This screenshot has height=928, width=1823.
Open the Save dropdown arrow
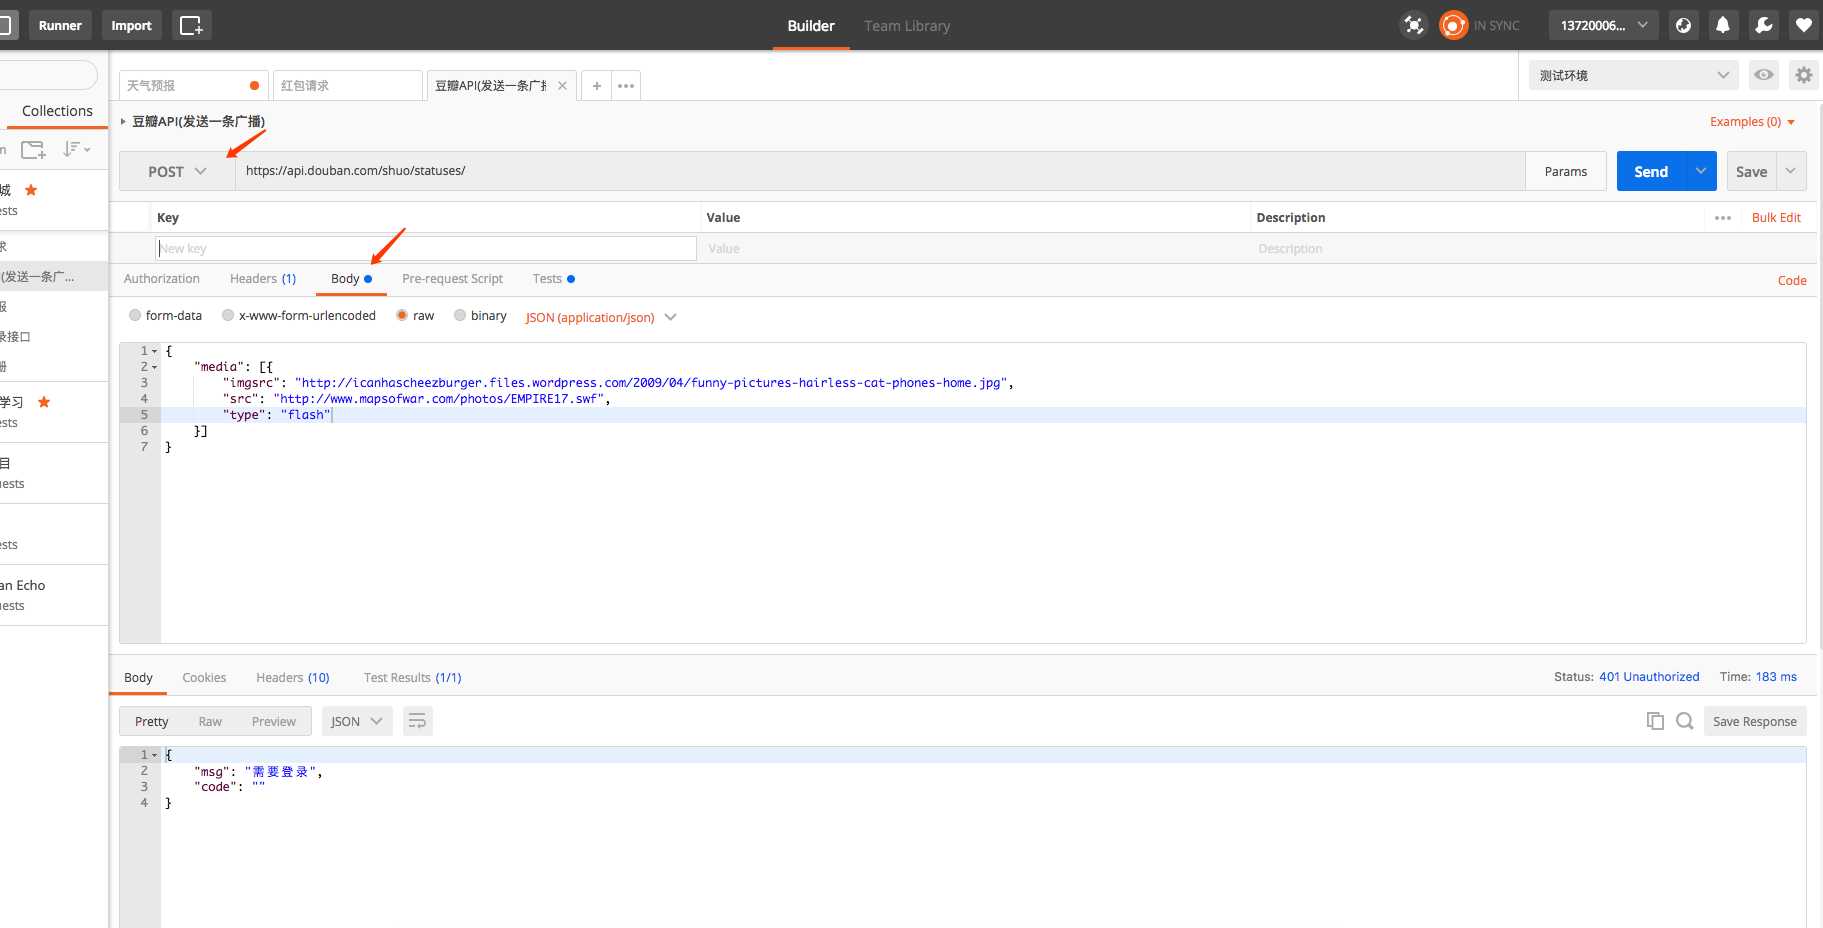pos(1791,171)
